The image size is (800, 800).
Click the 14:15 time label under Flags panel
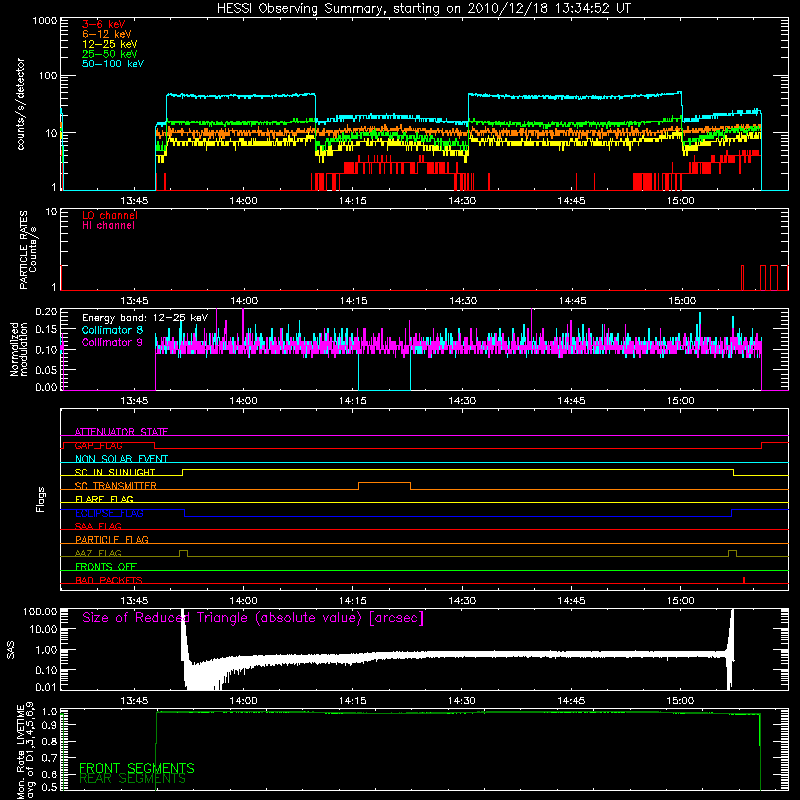pyautogui.click(x=353, y=601)
